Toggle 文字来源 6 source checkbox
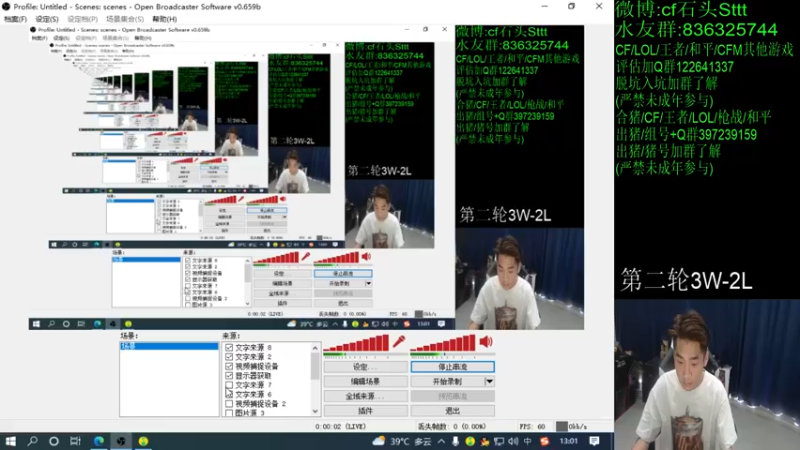The width and height of the screenshot is (800, 450). tap(229, 394)
